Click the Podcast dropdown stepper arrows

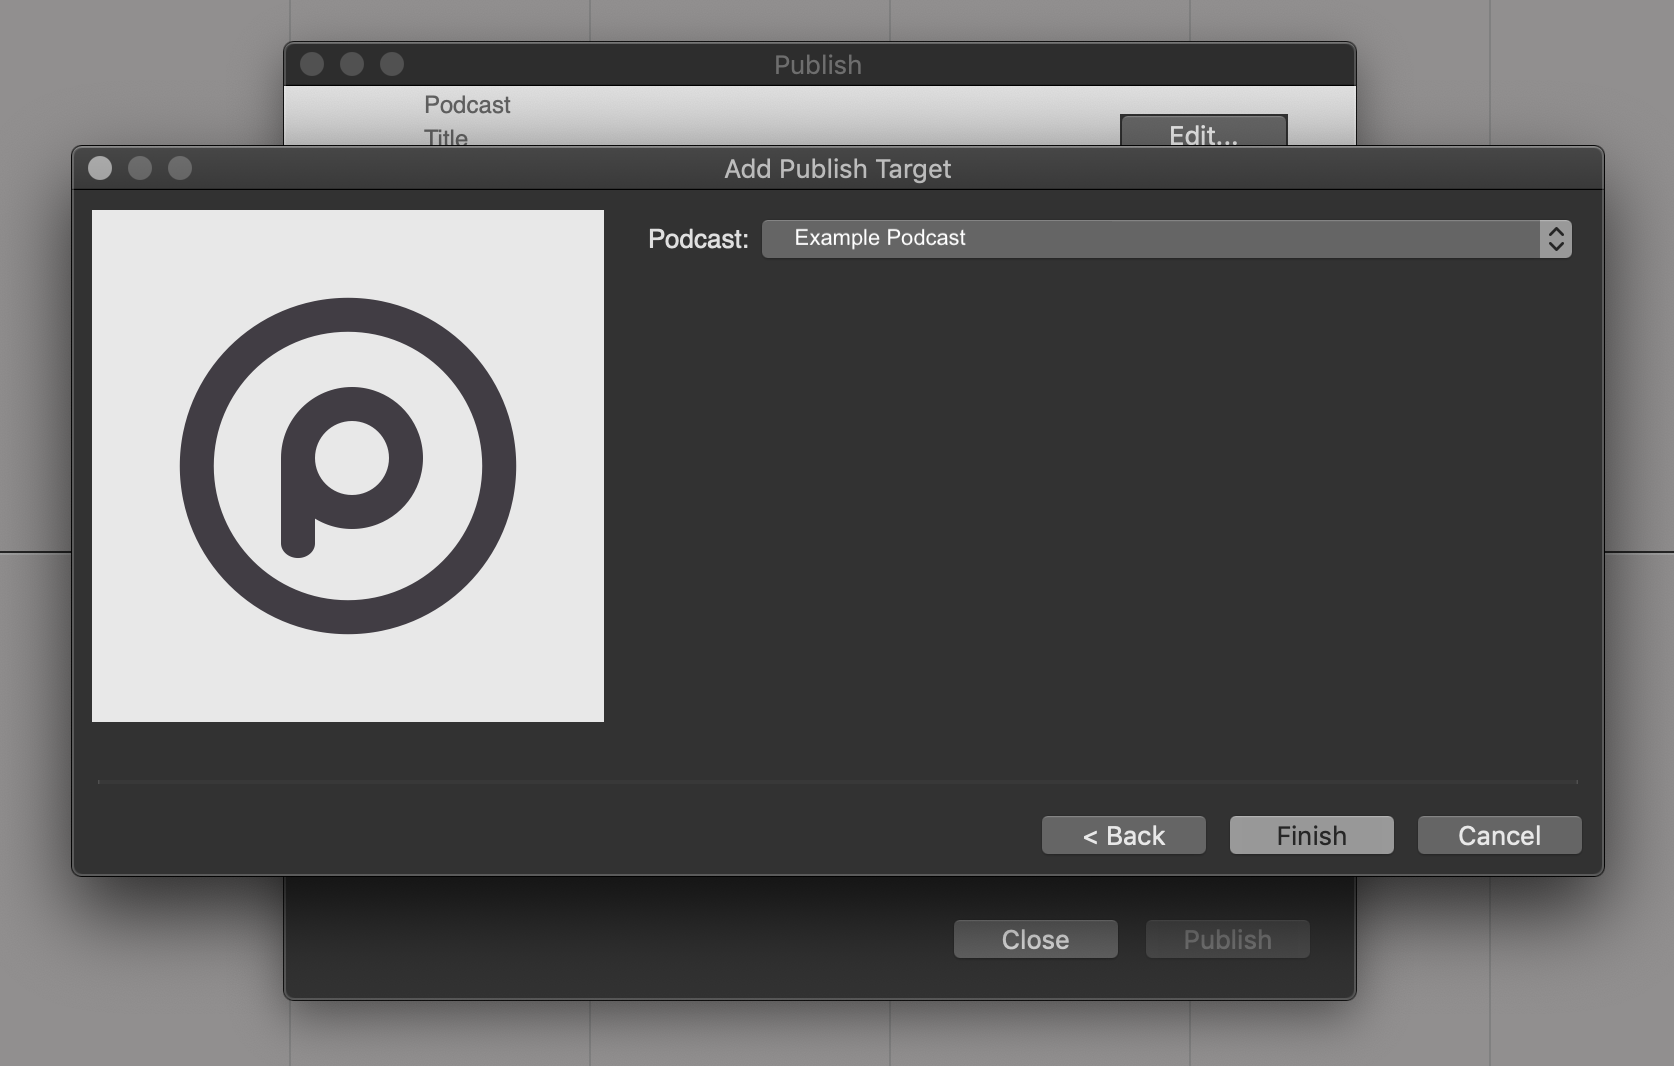[x=1556, y=239]
